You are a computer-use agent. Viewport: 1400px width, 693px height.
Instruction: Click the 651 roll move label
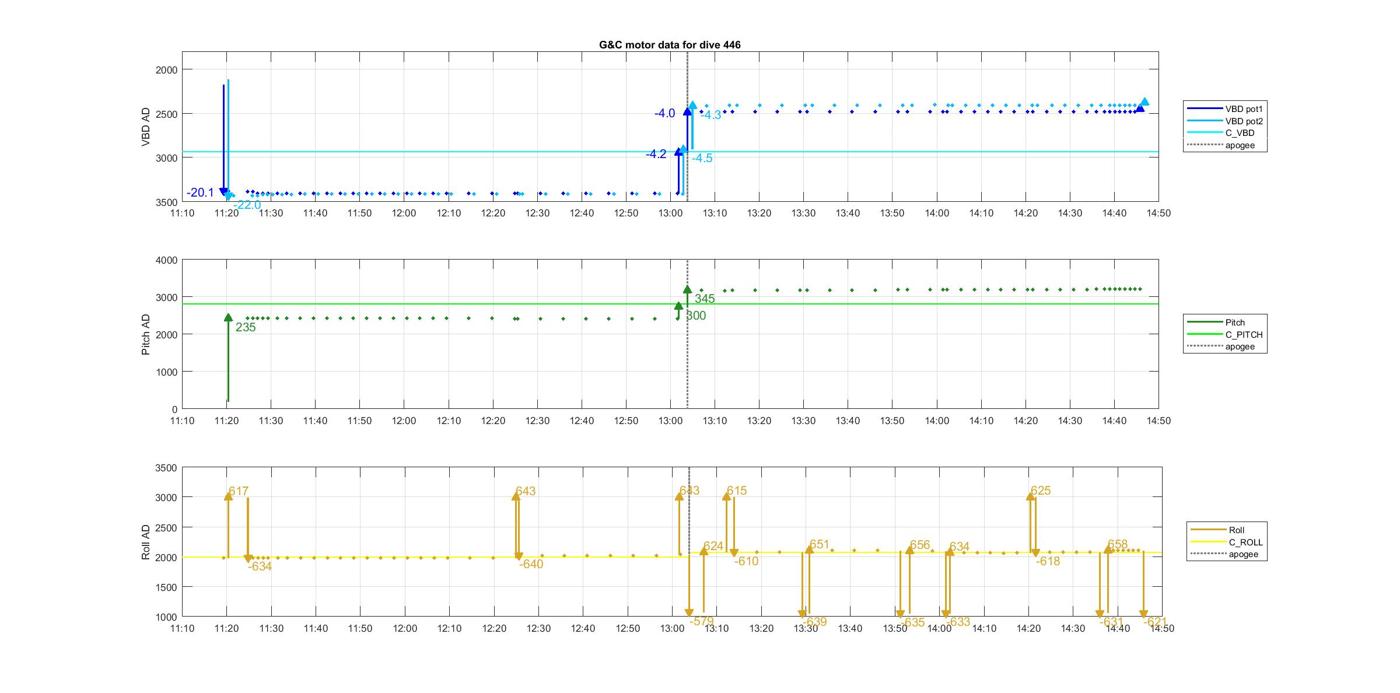coord(820,545)
